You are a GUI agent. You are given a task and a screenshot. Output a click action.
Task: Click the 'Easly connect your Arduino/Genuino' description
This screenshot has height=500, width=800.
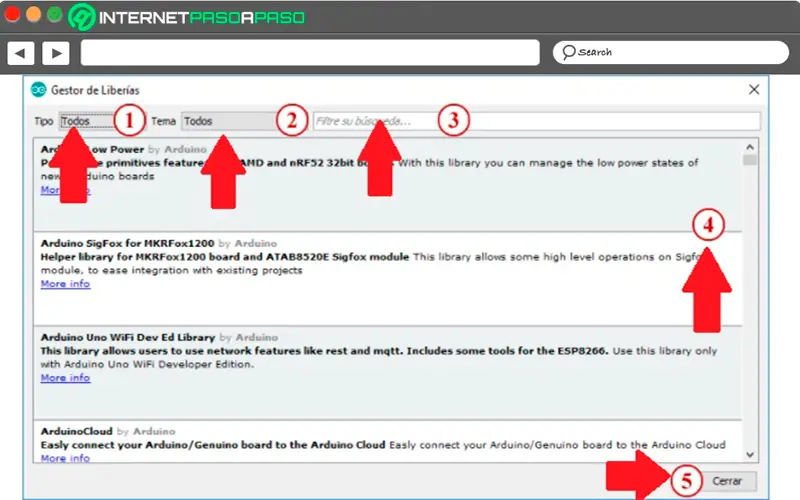213,445
